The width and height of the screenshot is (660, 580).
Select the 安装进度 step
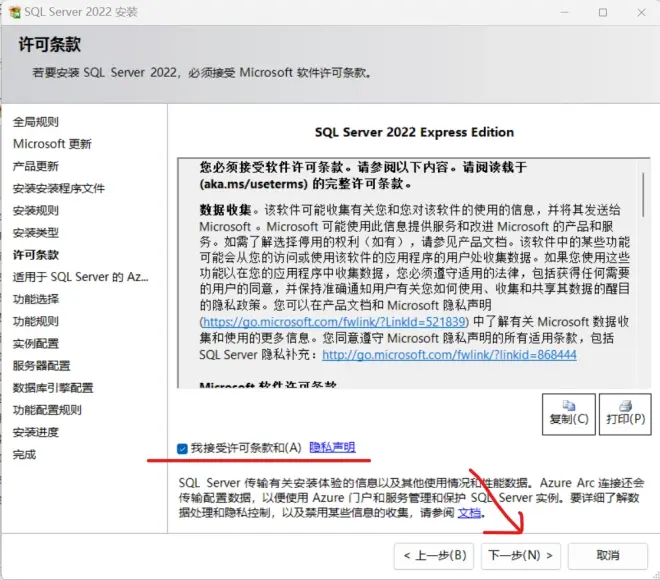point(36,432)
